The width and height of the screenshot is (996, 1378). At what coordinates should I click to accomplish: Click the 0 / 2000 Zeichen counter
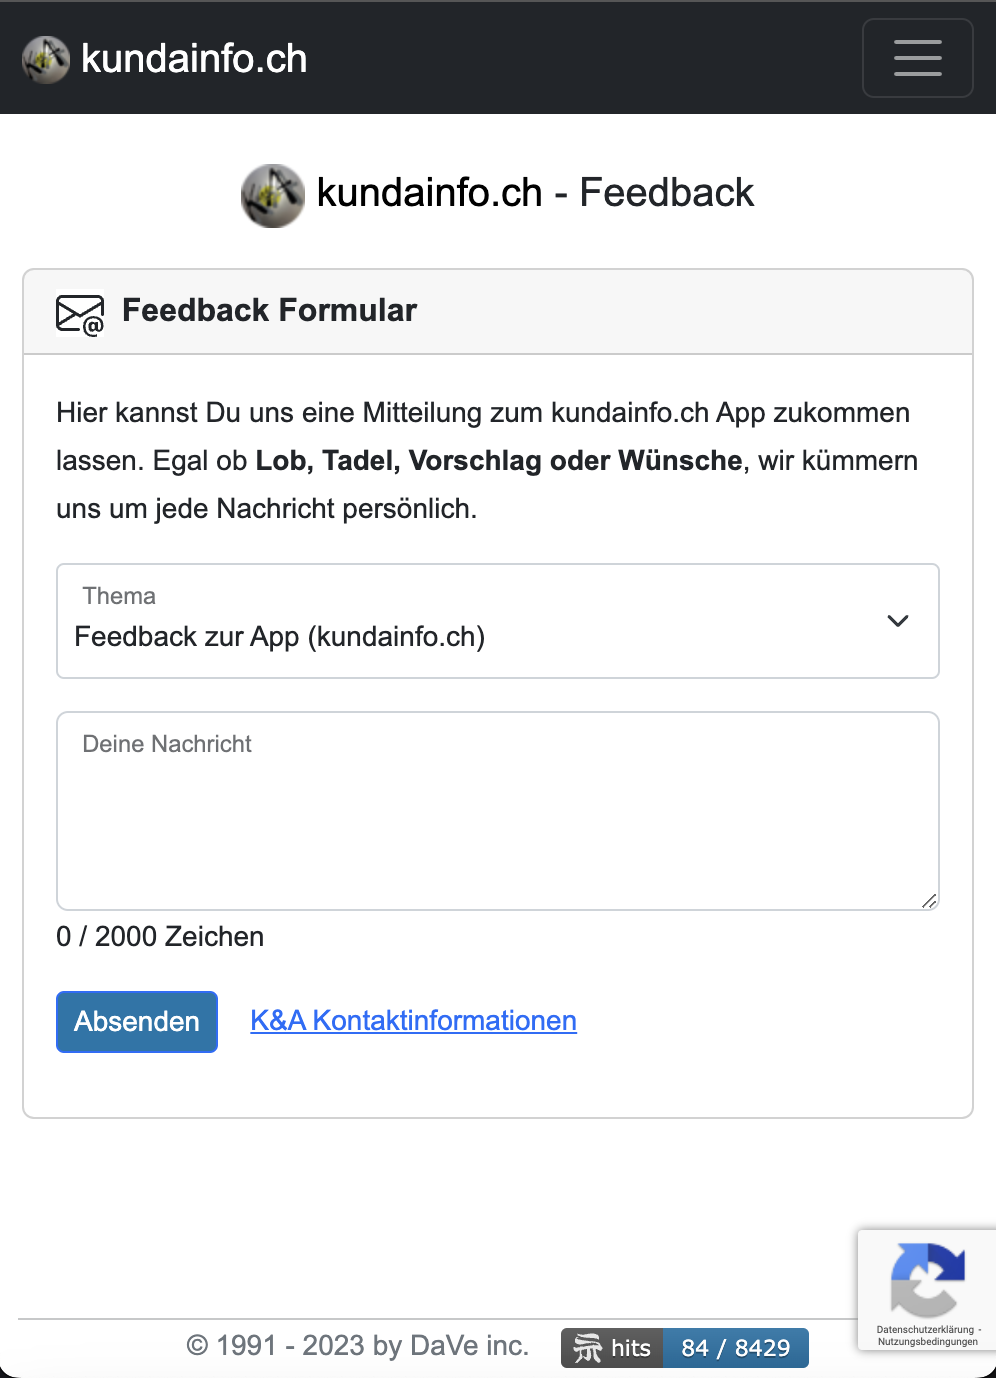[x=160, y=936]
